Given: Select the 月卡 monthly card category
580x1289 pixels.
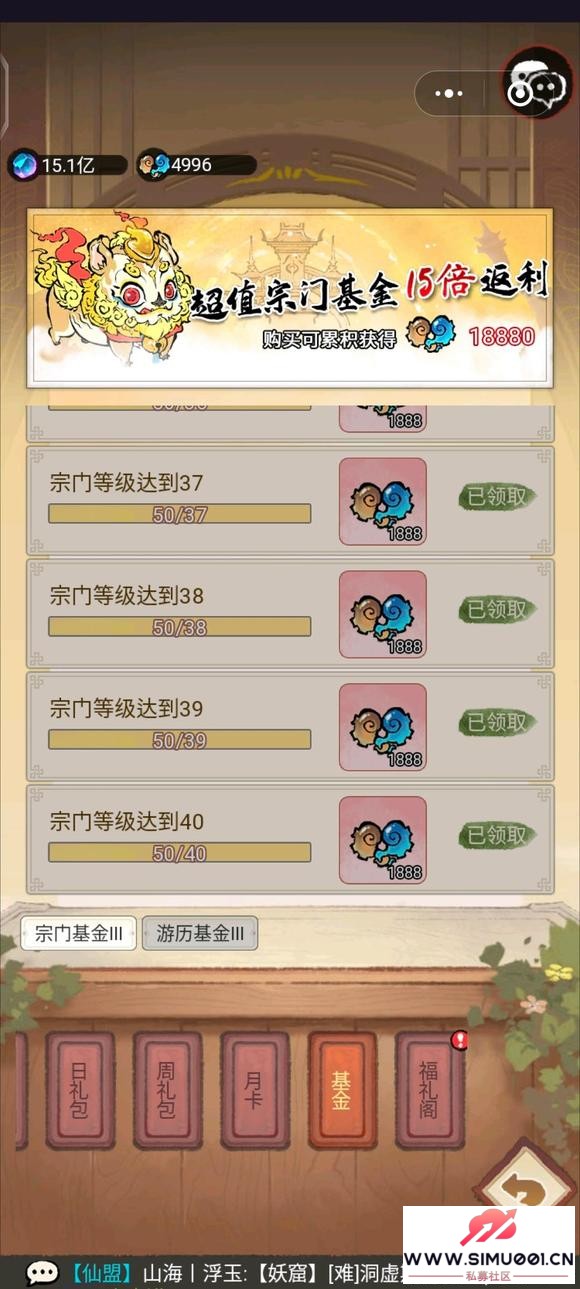Looking at the screenshot, I should coord(255,1090).
